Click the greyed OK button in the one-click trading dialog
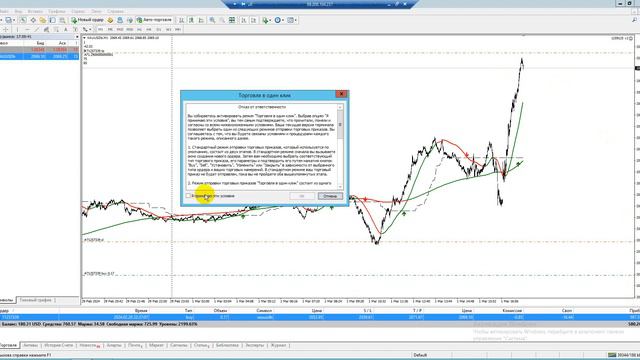This screenshot has height=360, width=640. click(x=302, y=196)
